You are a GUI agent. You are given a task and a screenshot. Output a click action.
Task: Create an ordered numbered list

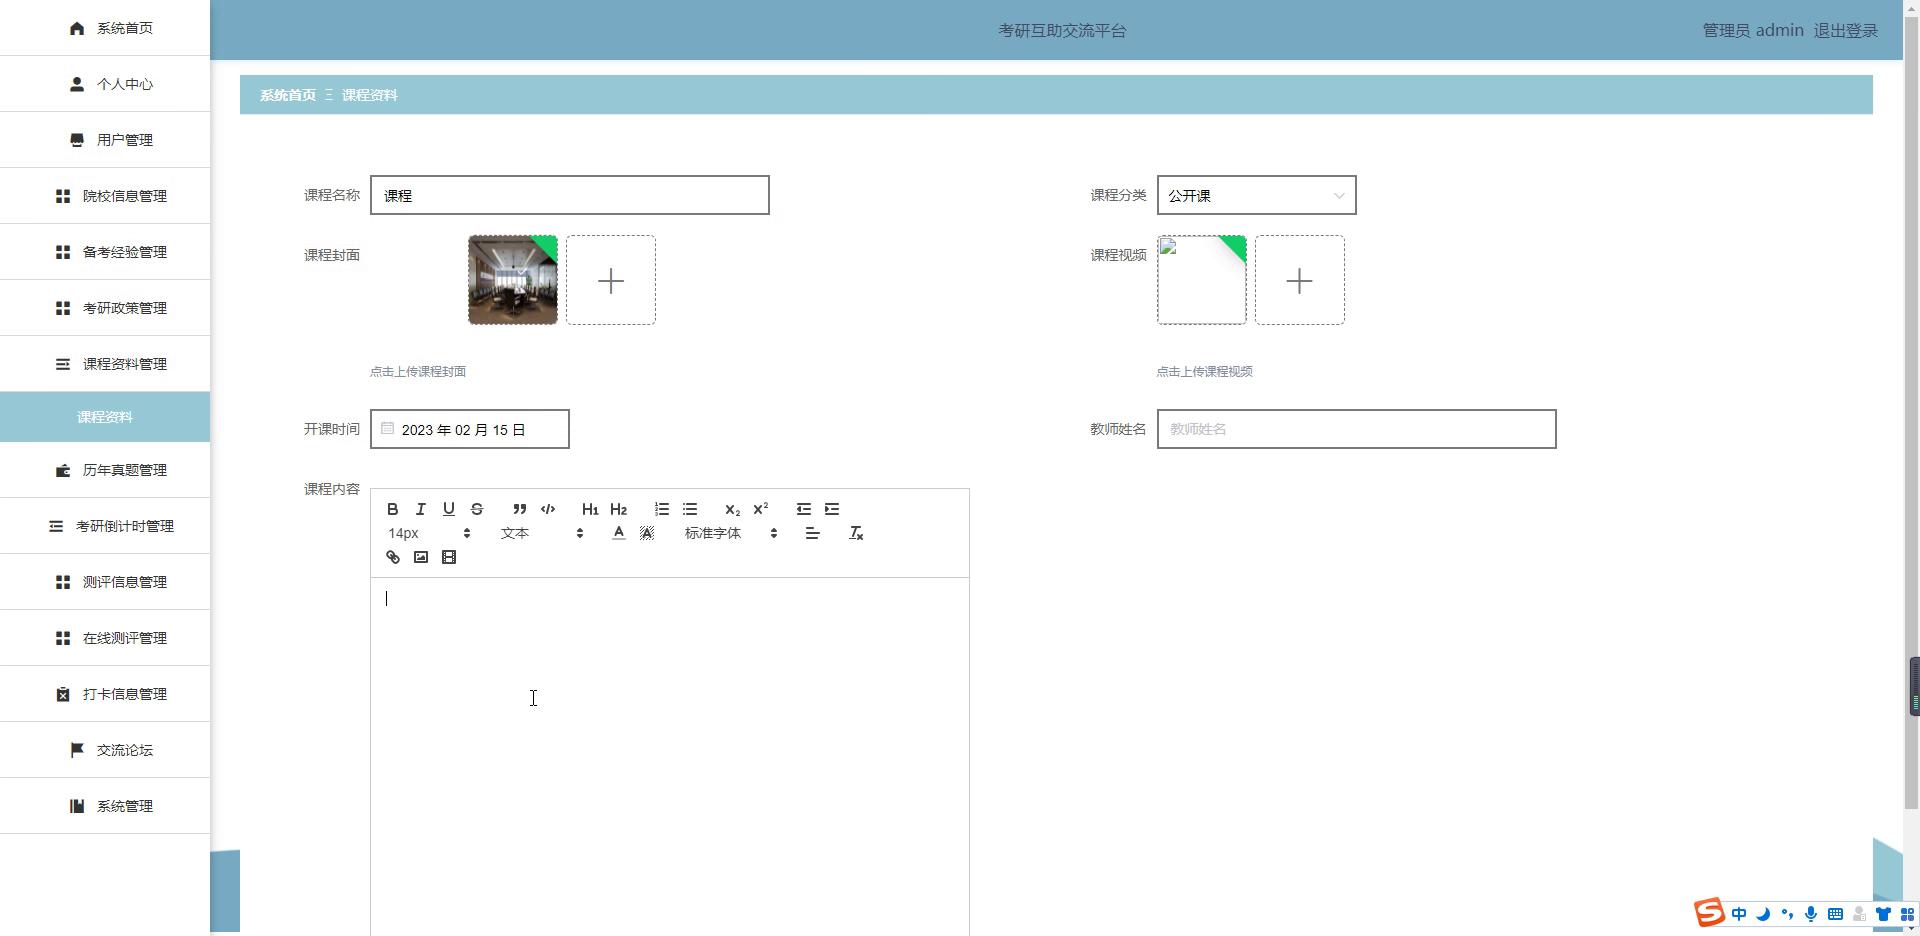click(x=662, y=509)
